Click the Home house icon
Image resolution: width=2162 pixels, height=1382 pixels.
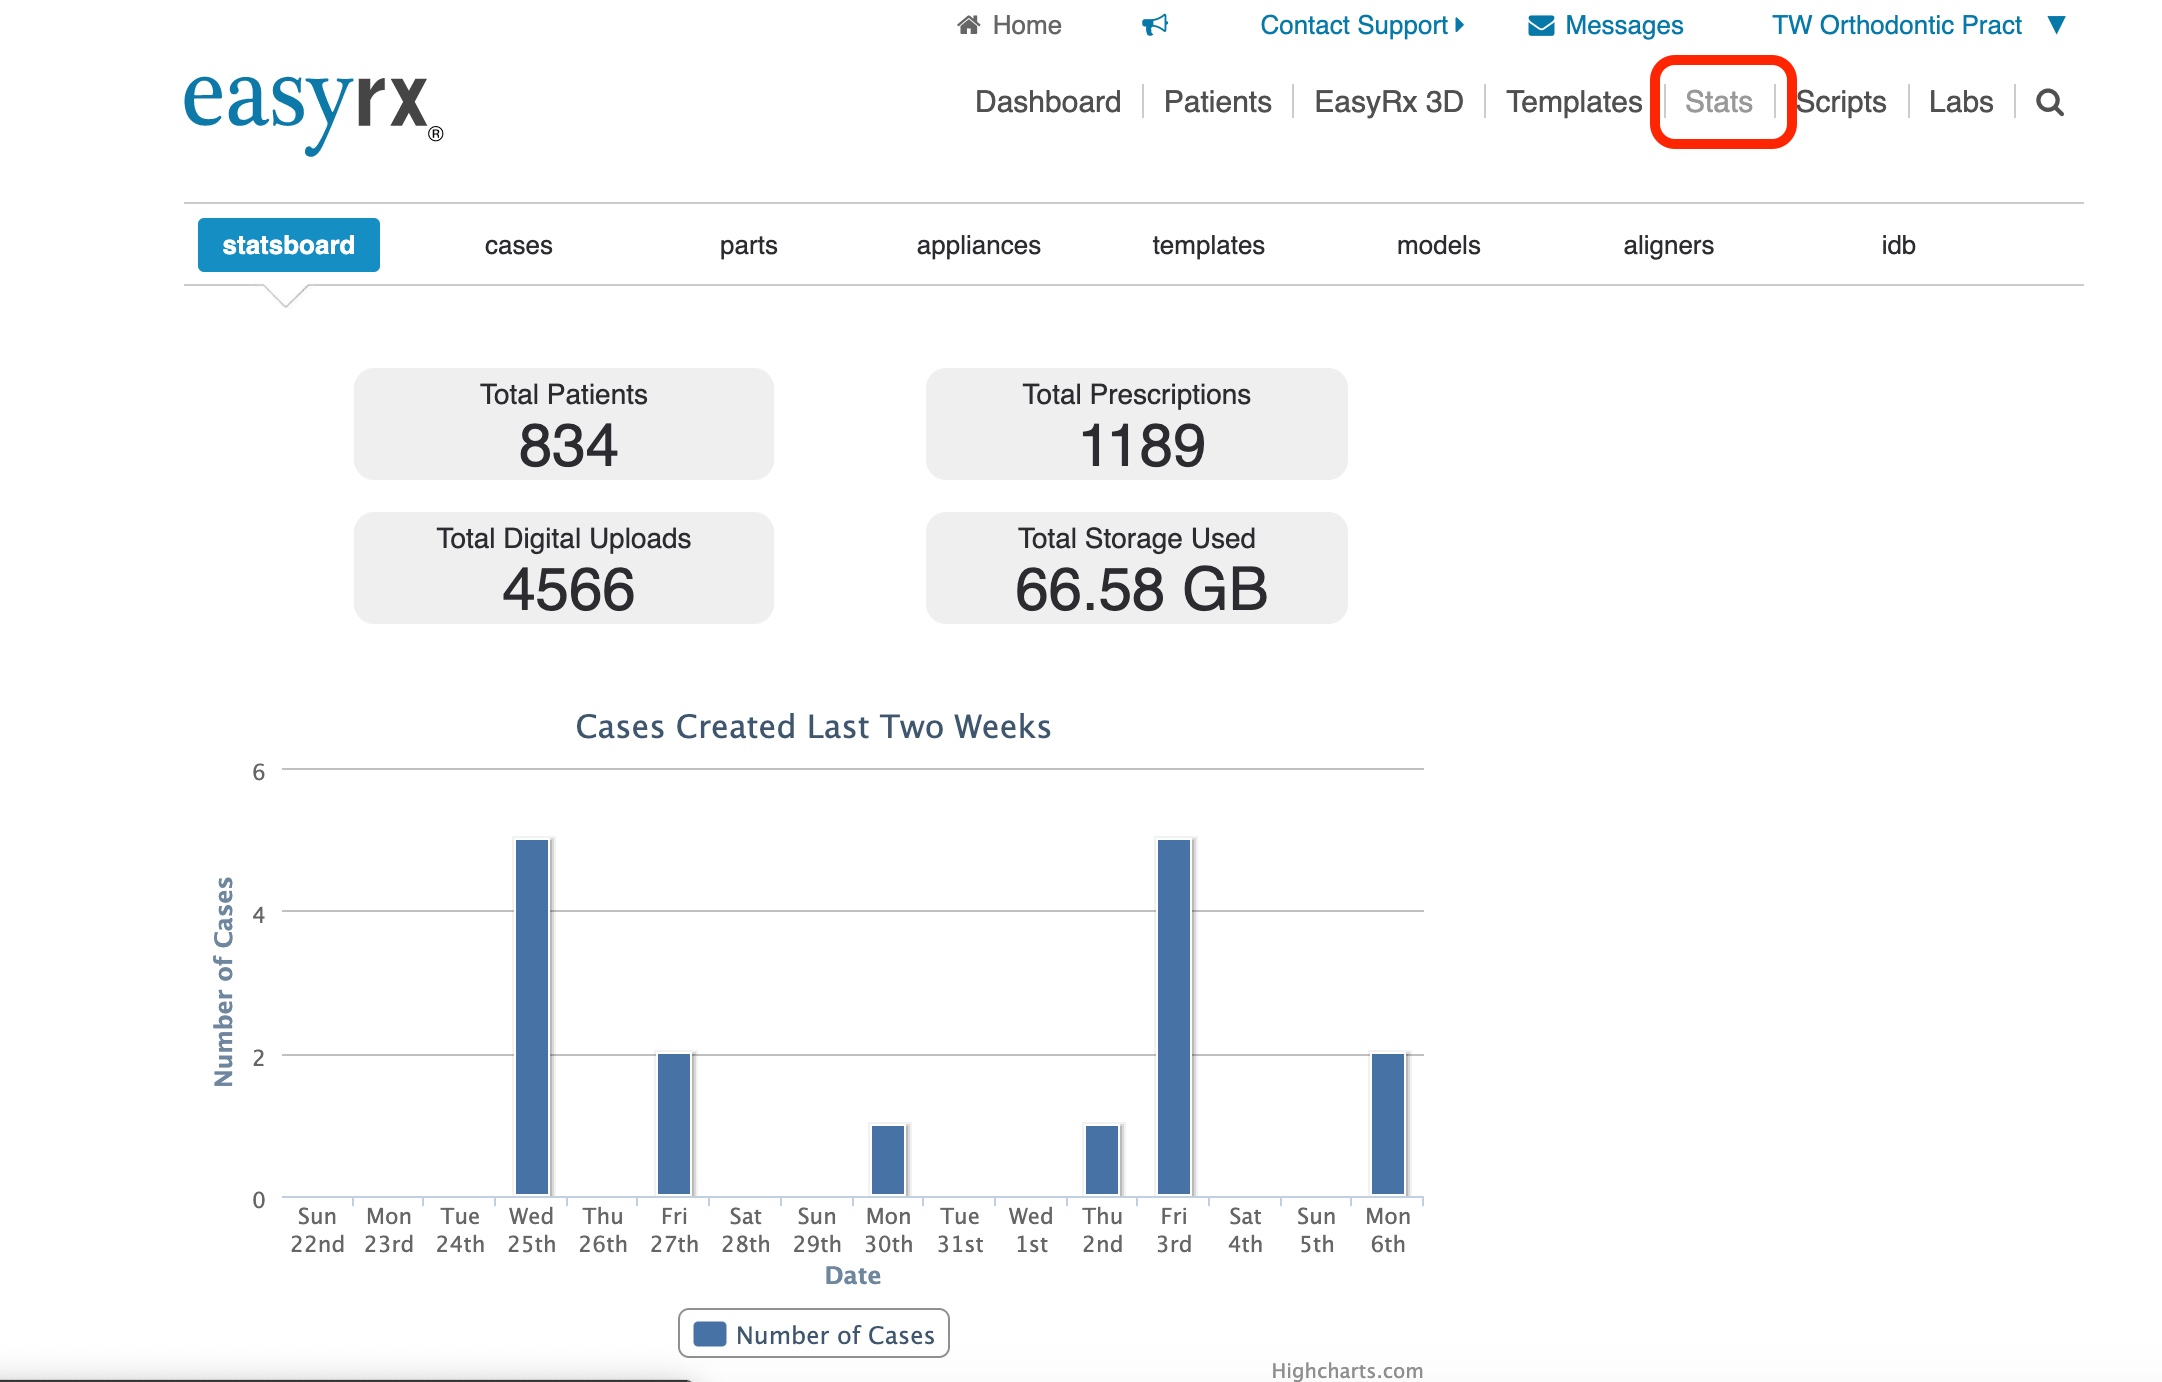click(968, 25)
